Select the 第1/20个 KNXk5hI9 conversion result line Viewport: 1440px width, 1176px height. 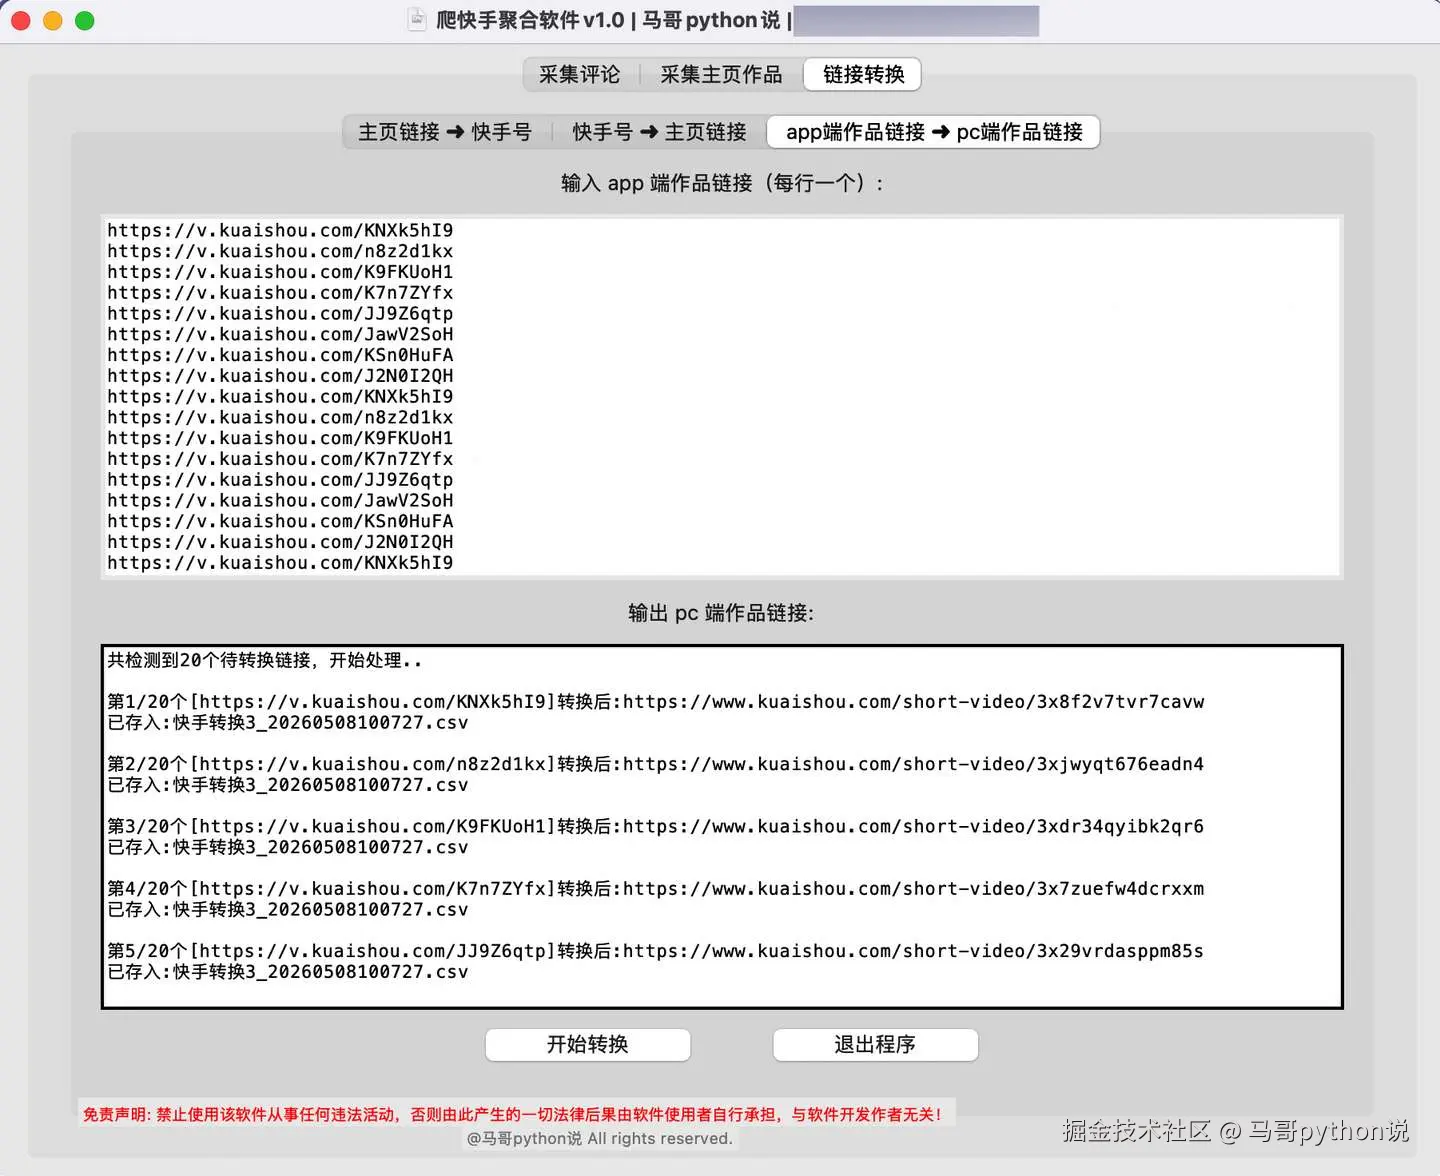point(655,702)
